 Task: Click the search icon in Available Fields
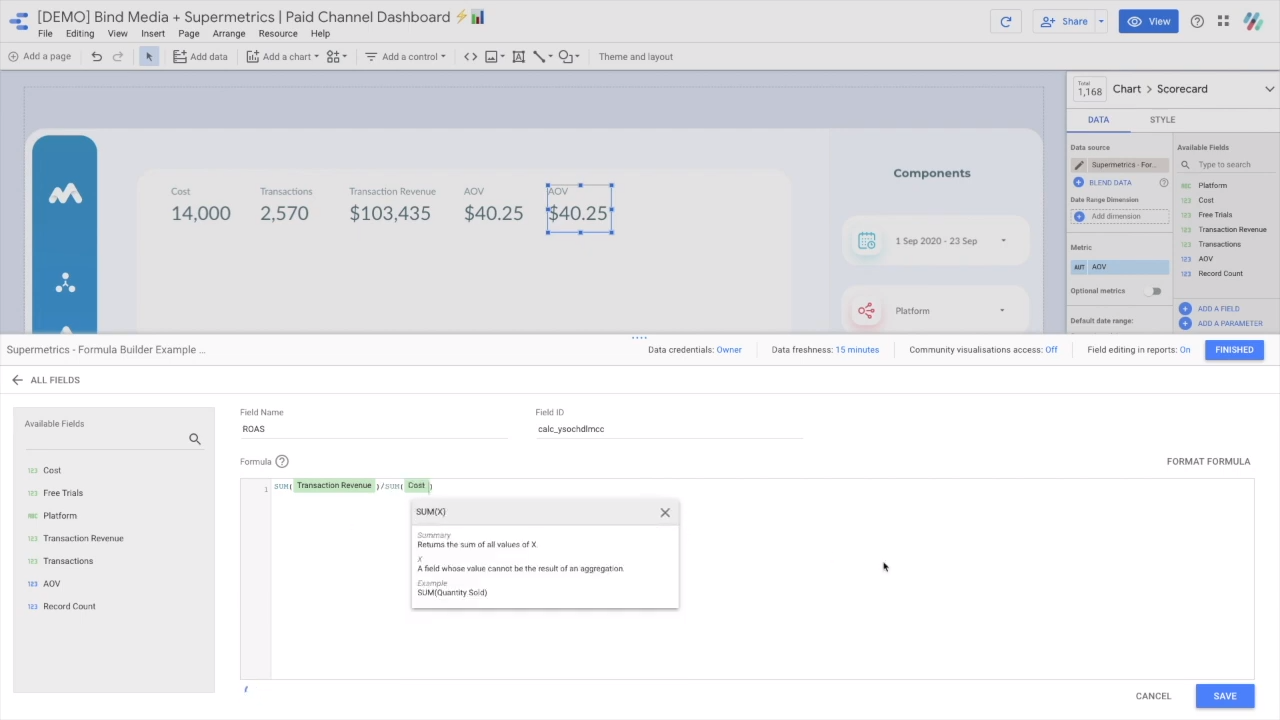pos(195,439)
